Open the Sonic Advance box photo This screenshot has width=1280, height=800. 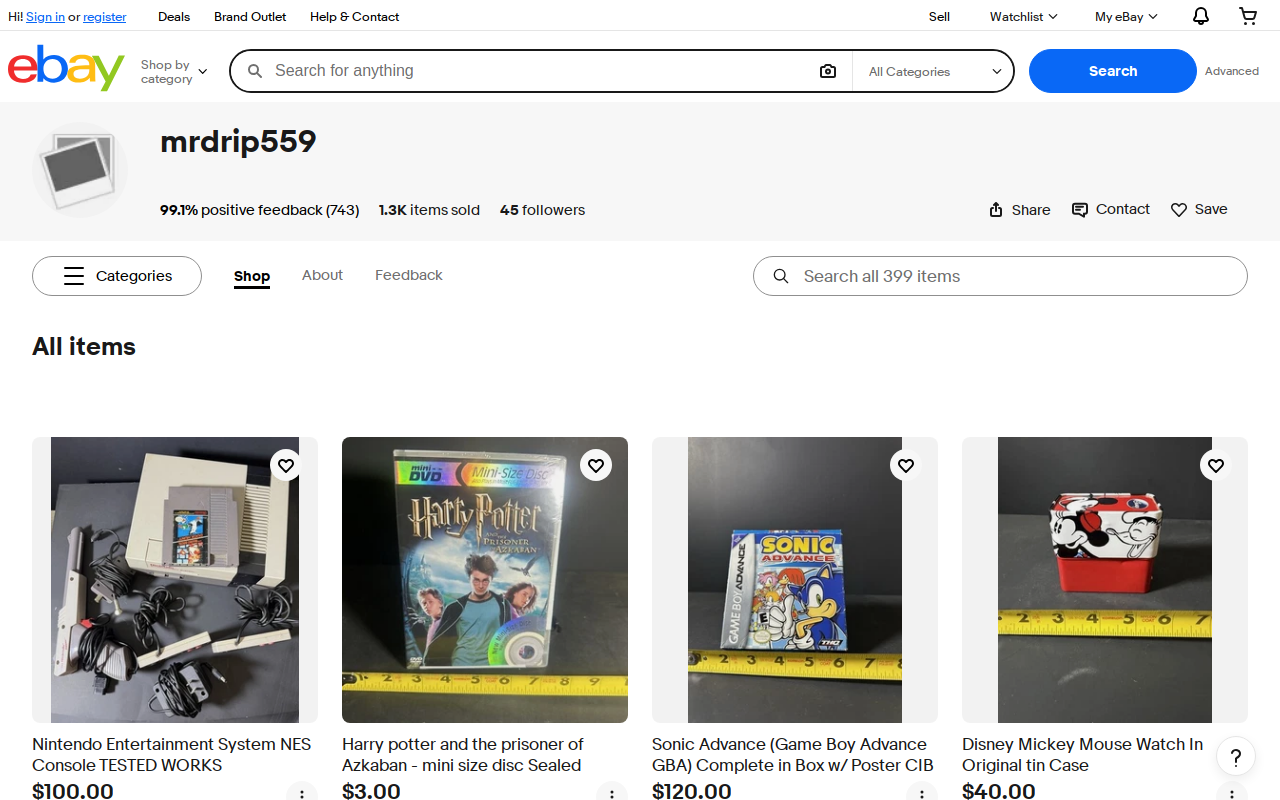click(x=795, y=580)
